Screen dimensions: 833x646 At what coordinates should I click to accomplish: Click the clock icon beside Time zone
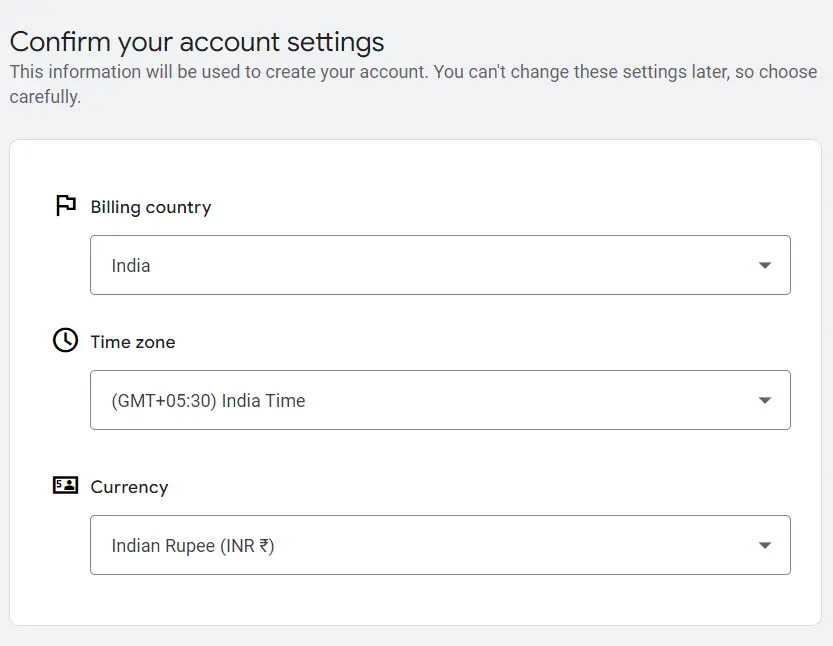(x=65, y=340)
